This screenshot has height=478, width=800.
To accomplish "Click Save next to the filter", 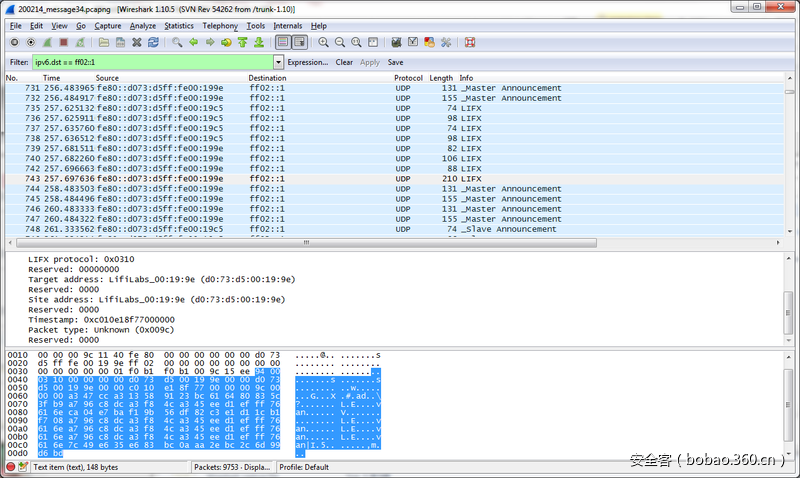I will [x=395, y=62].
